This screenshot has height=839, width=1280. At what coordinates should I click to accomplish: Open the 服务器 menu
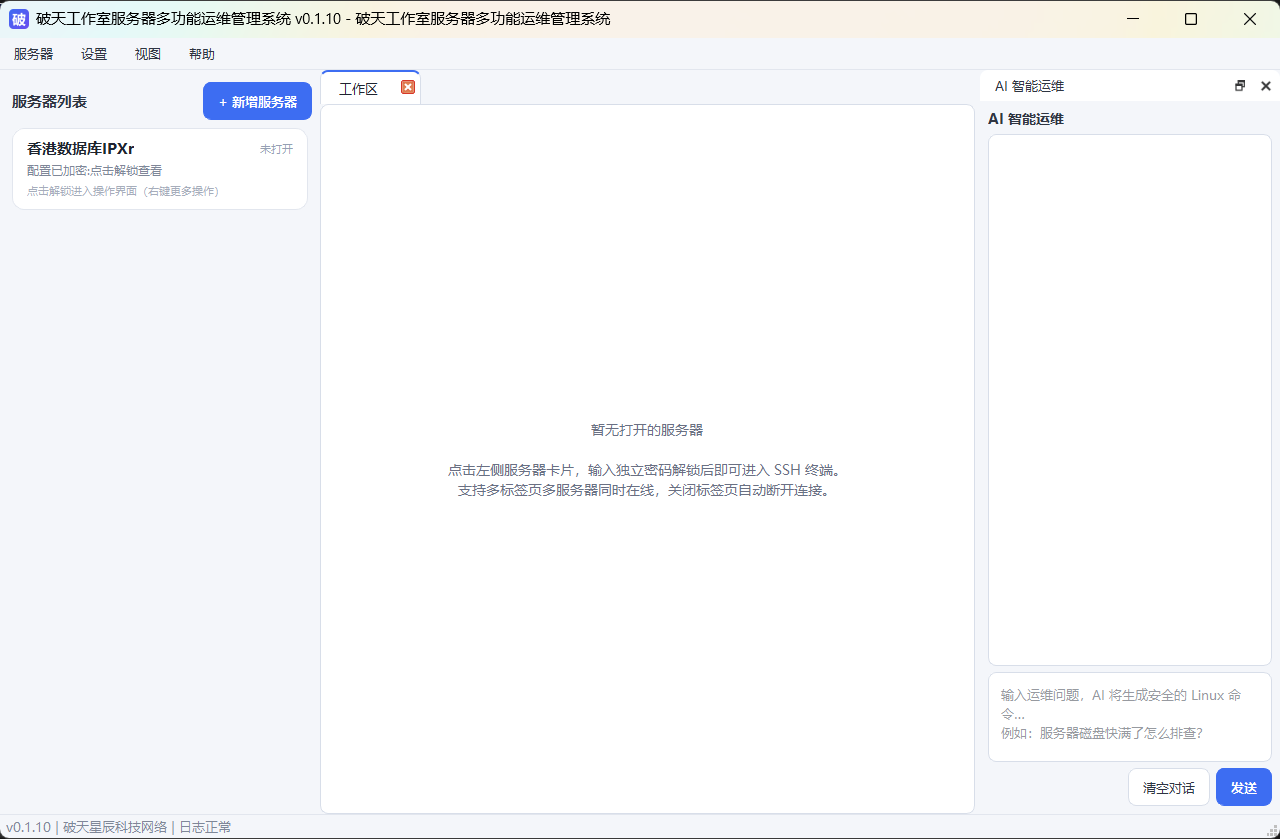point(34,54)
